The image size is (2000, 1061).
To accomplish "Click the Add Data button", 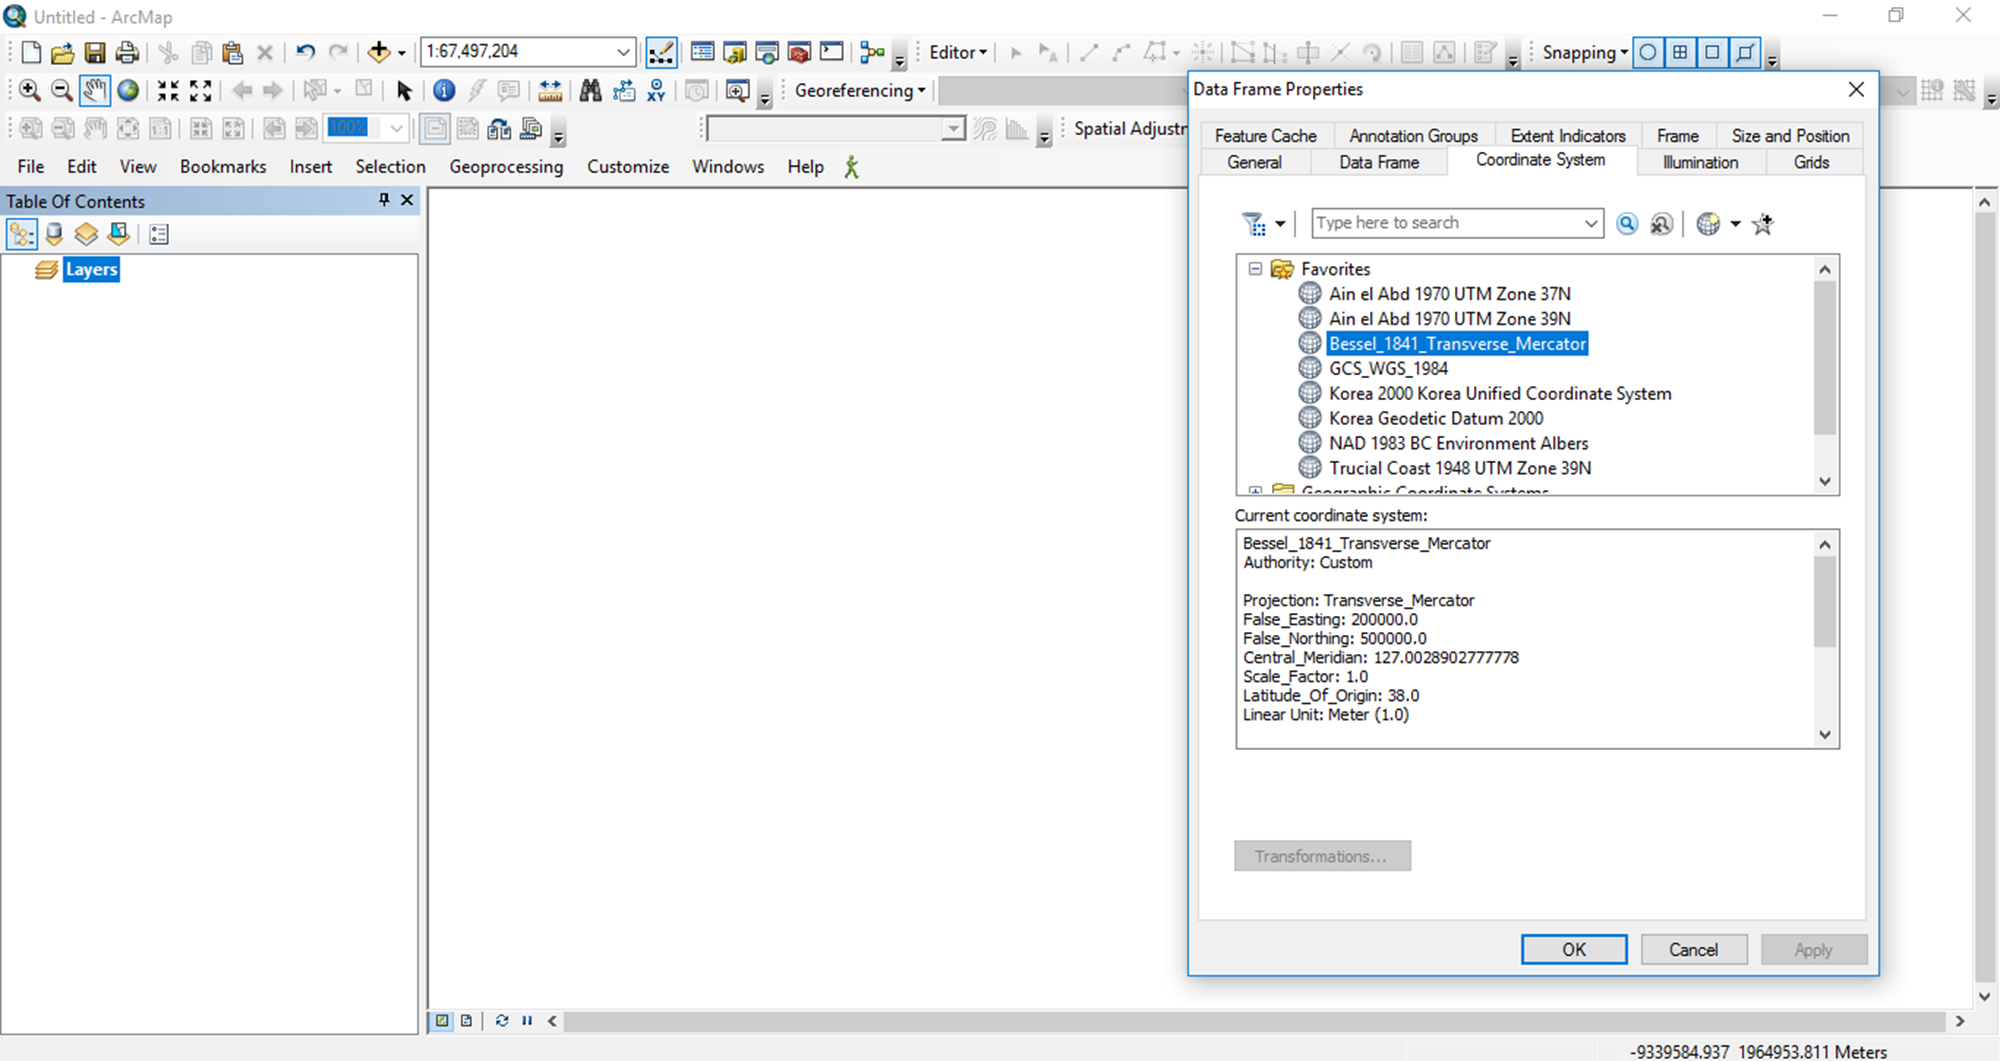I will (379, 52).
